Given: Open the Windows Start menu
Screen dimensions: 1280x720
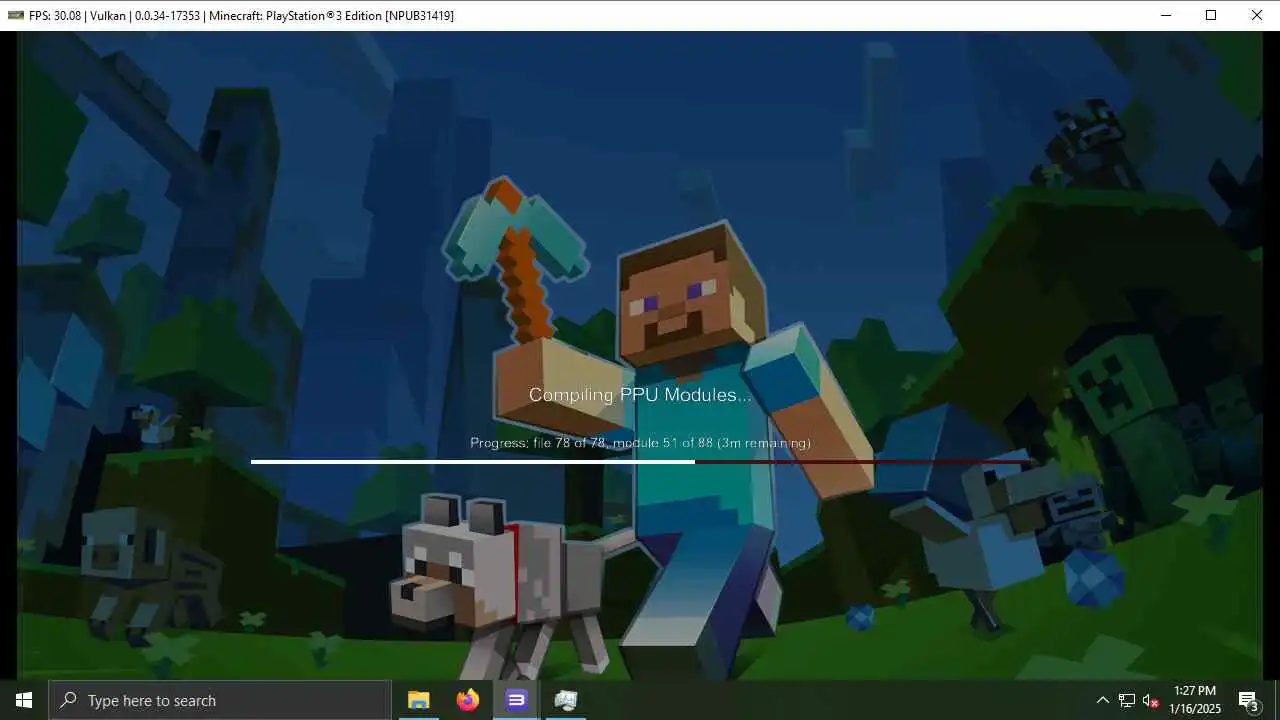Looking at the screenshot, I should point(24,700).
